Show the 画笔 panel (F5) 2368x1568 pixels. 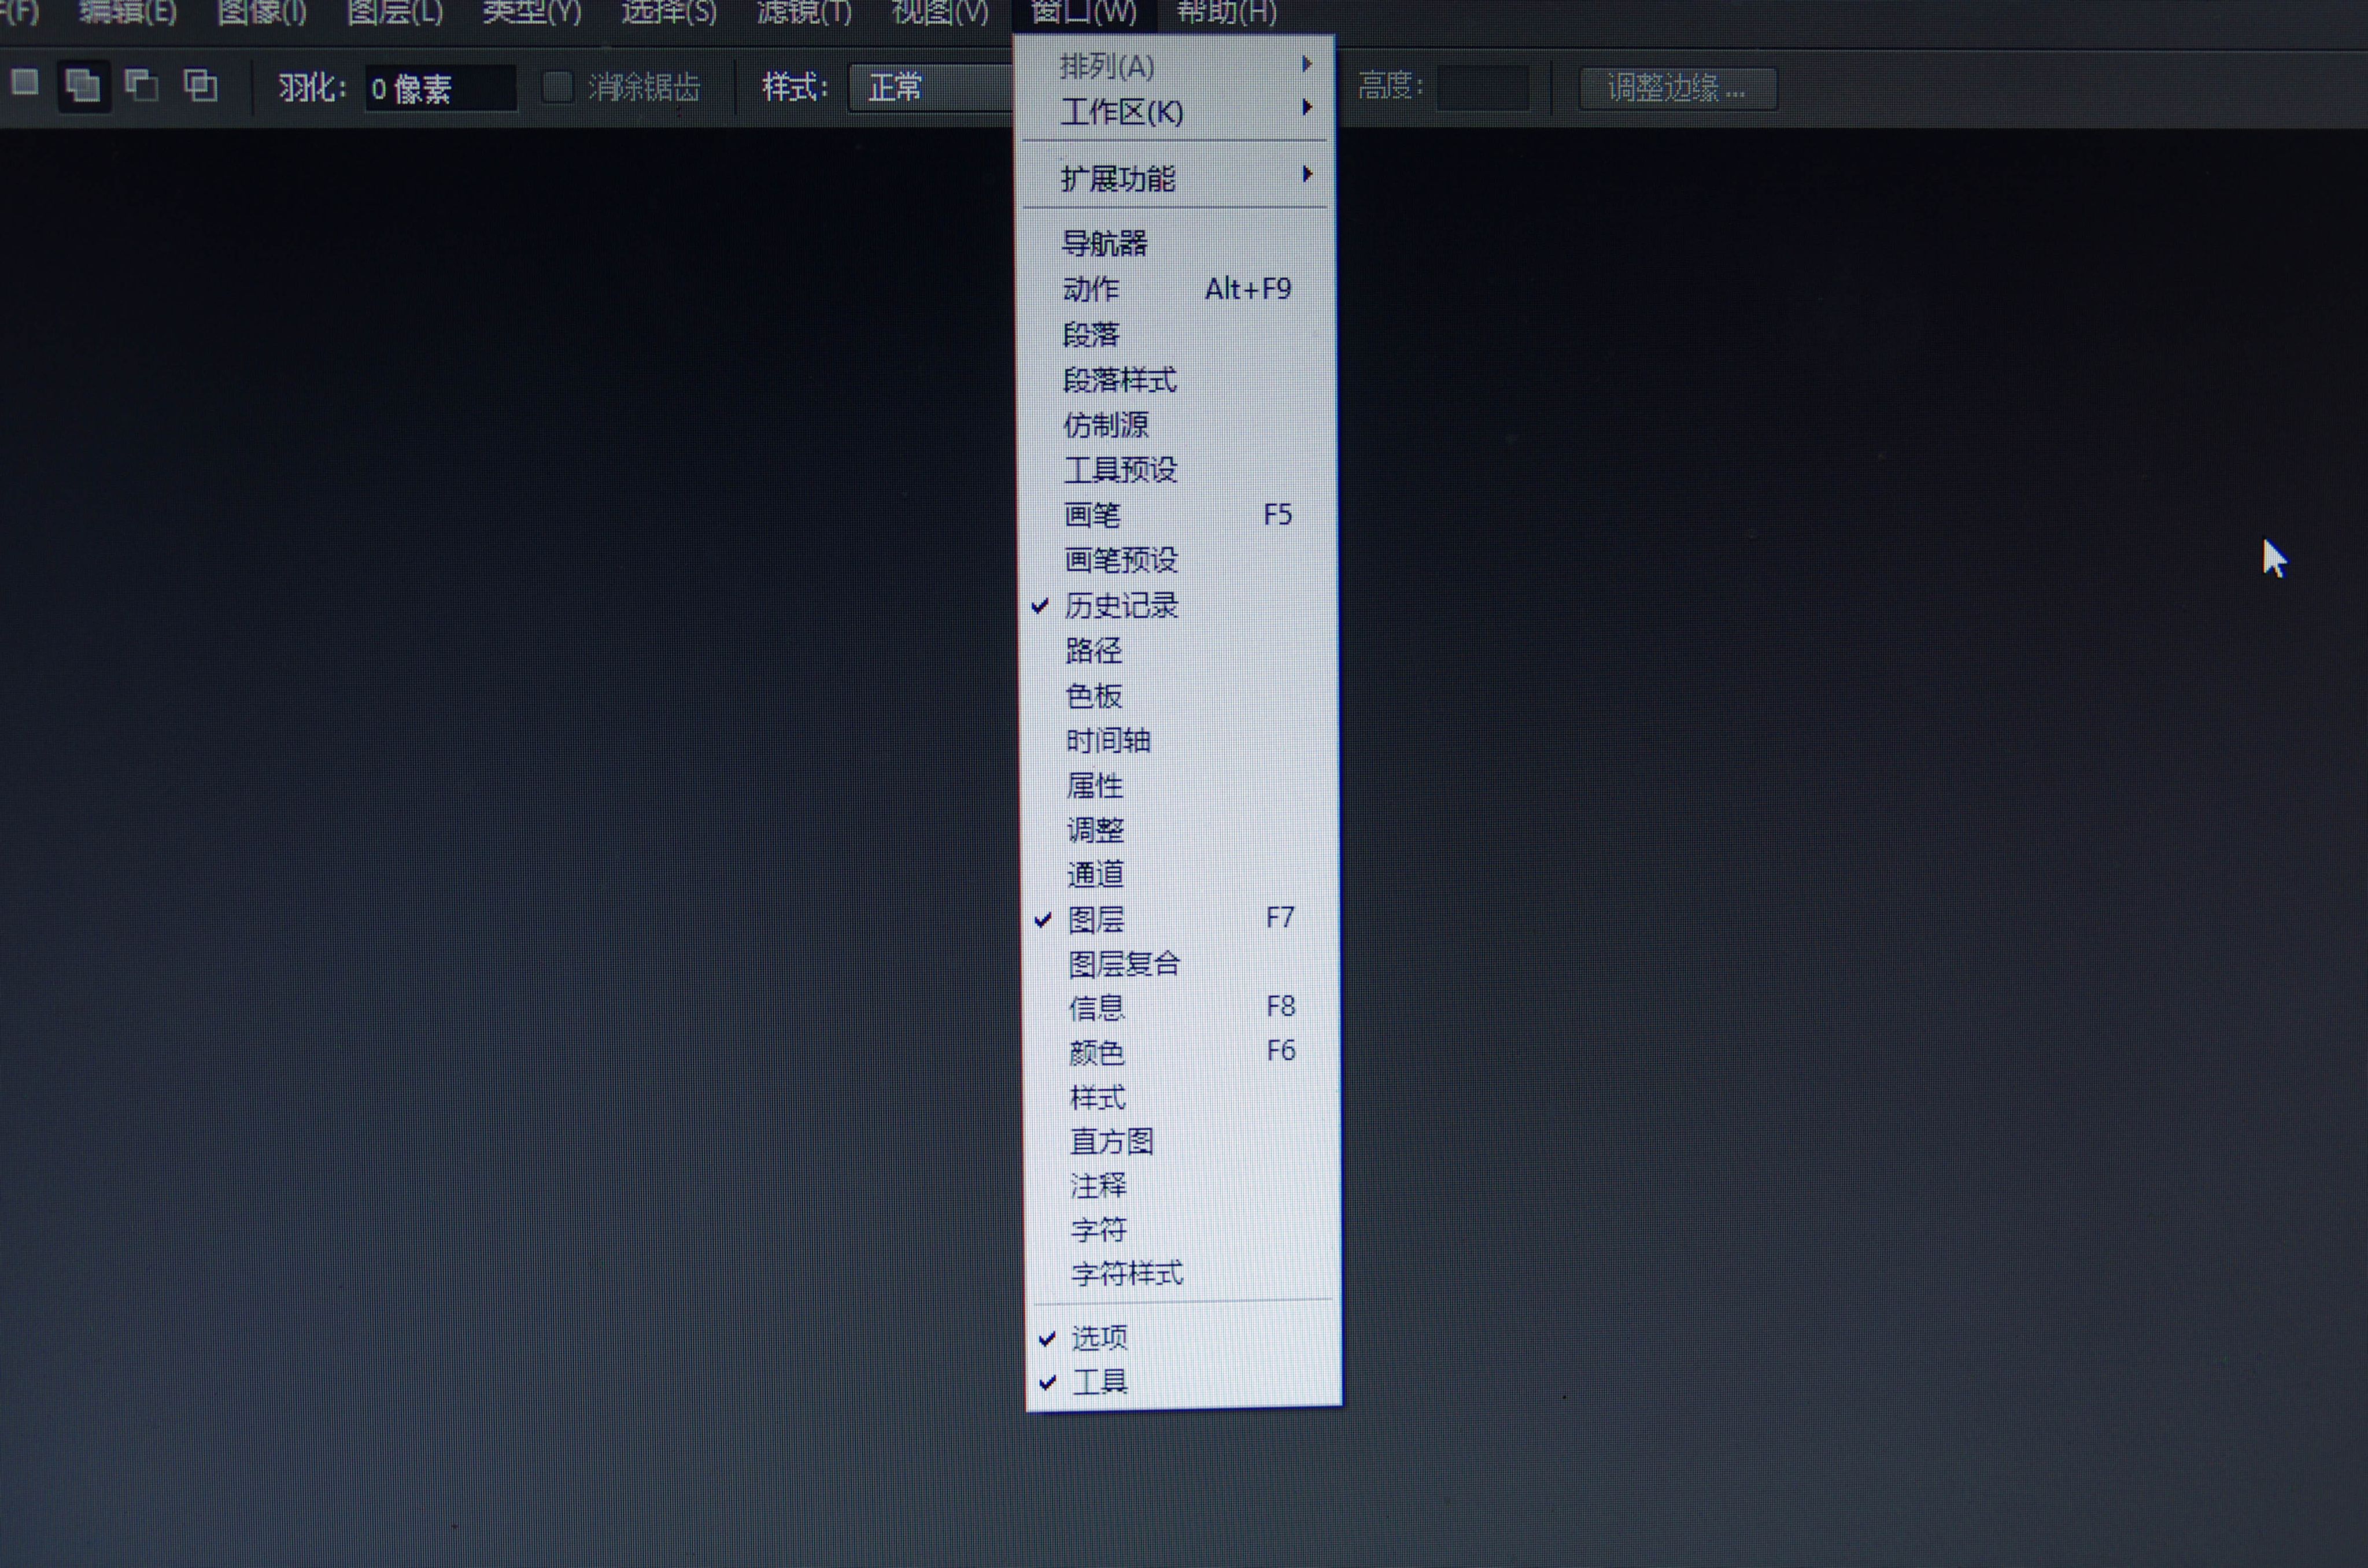tap(1178, 515)
